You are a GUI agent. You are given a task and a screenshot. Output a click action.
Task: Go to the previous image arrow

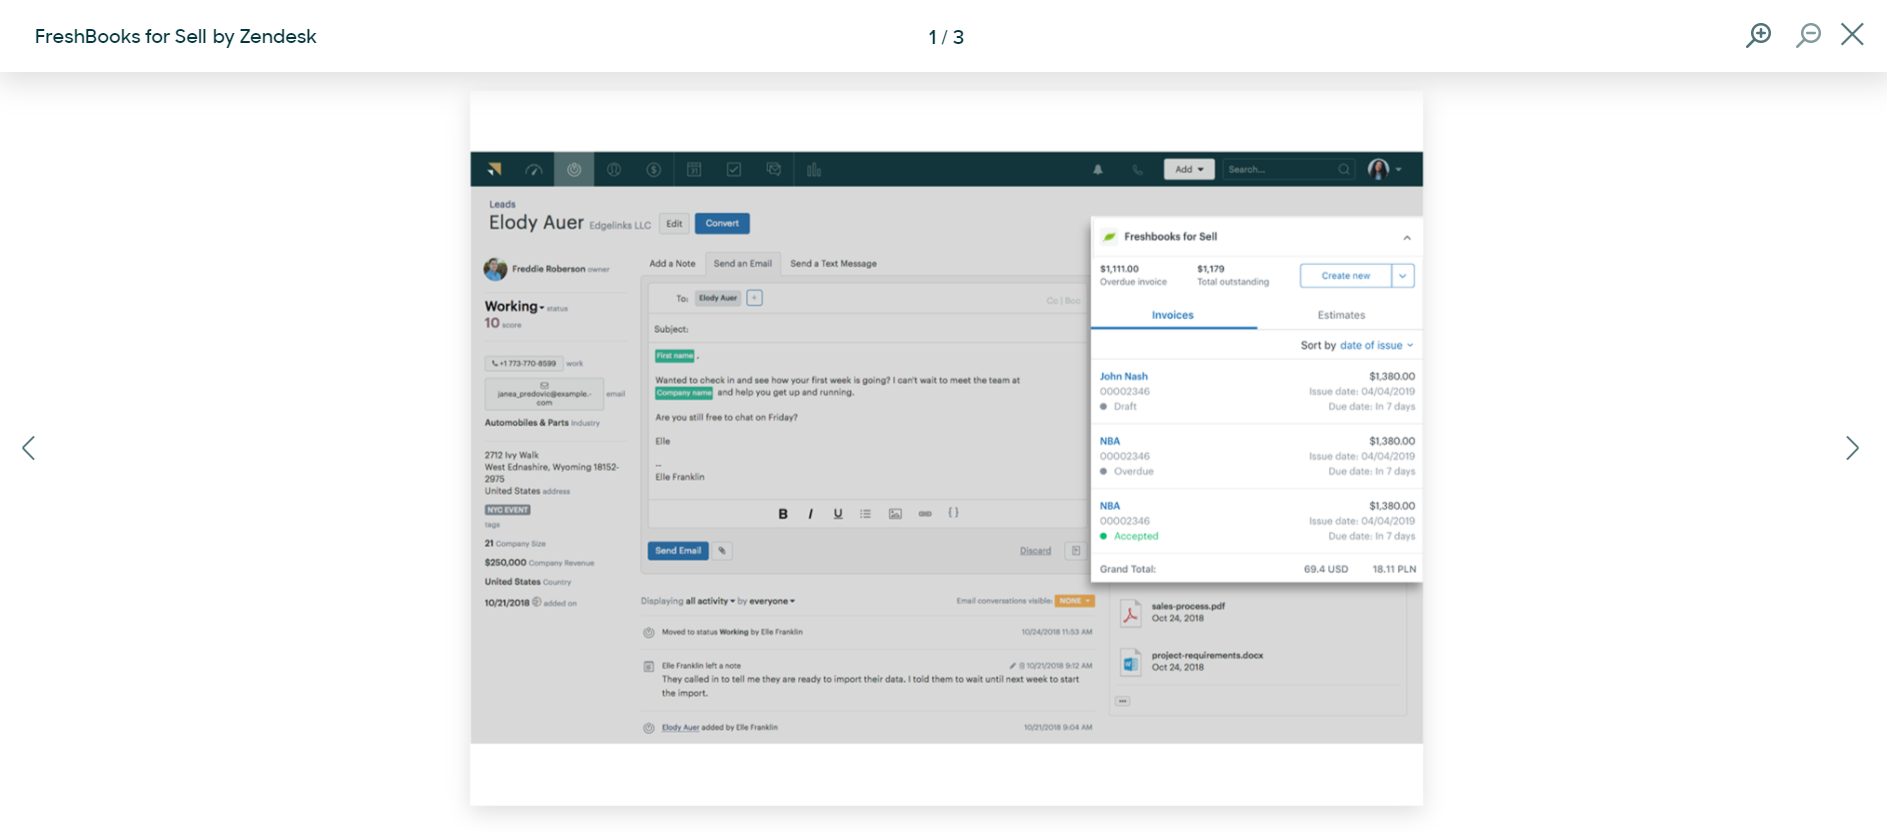tap(29, 448)
